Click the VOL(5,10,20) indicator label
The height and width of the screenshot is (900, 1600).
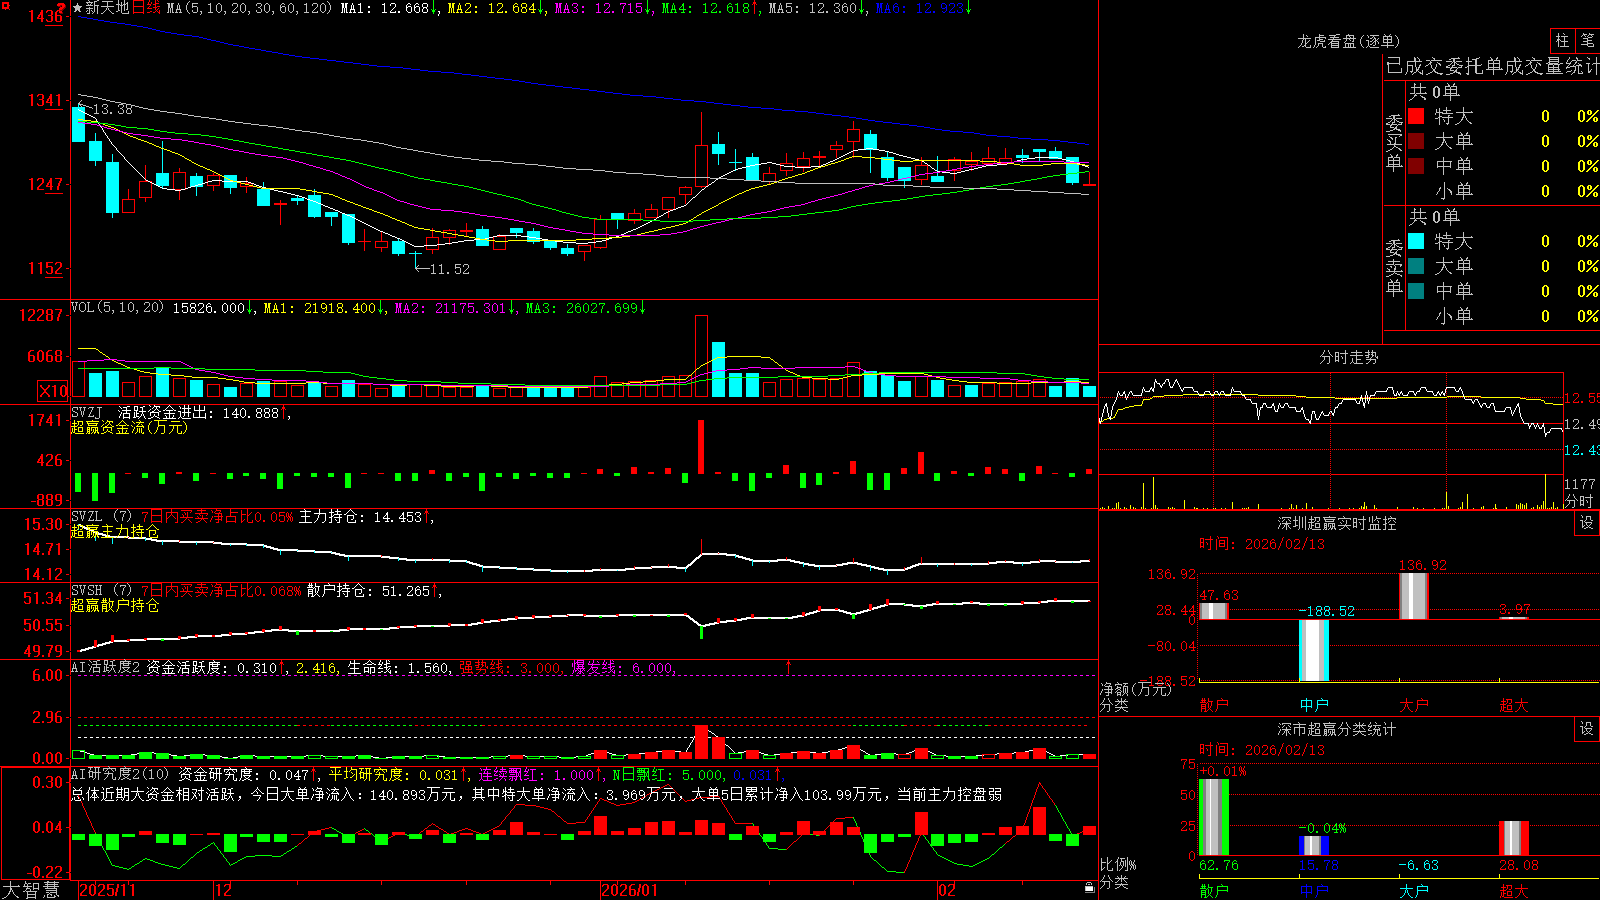coord(117,308)
